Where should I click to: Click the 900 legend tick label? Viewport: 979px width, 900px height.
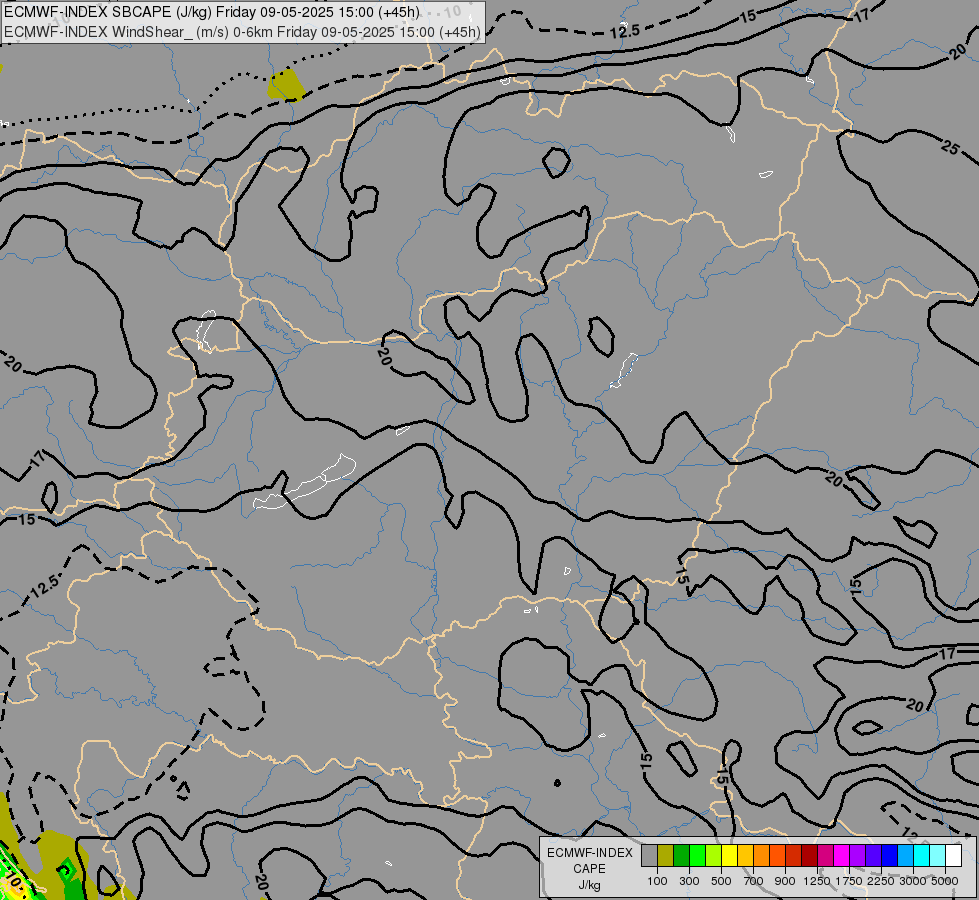coord(785,881)
